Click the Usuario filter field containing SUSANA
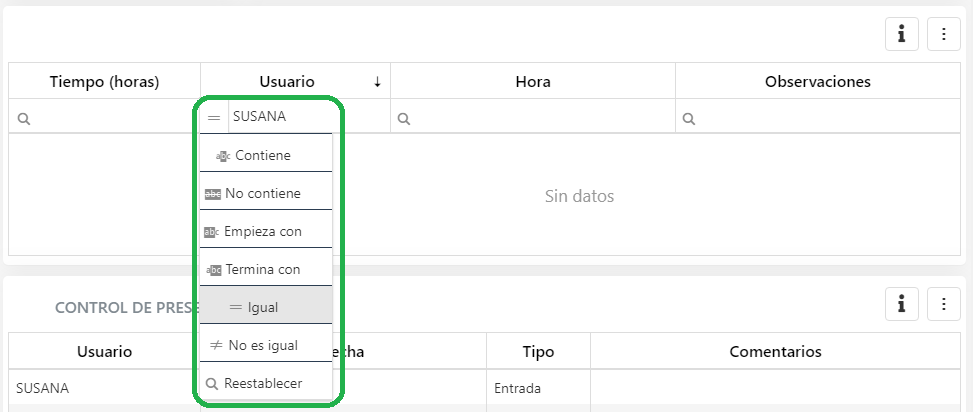Viewport: 973px width, 412px height. pos(306,117)
